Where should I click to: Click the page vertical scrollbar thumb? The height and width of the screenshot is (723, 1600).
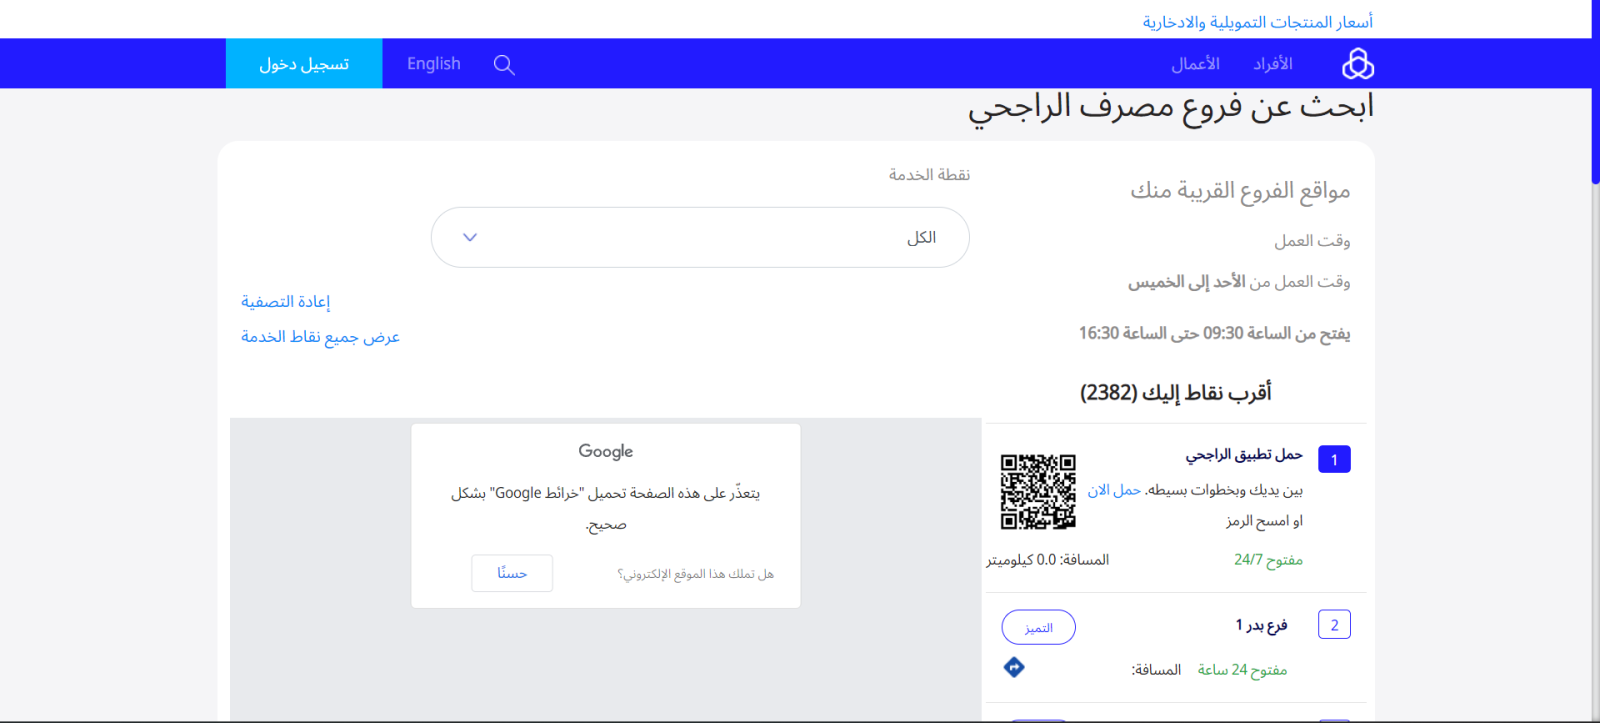pyautogui.click(x=1595, y=92)
